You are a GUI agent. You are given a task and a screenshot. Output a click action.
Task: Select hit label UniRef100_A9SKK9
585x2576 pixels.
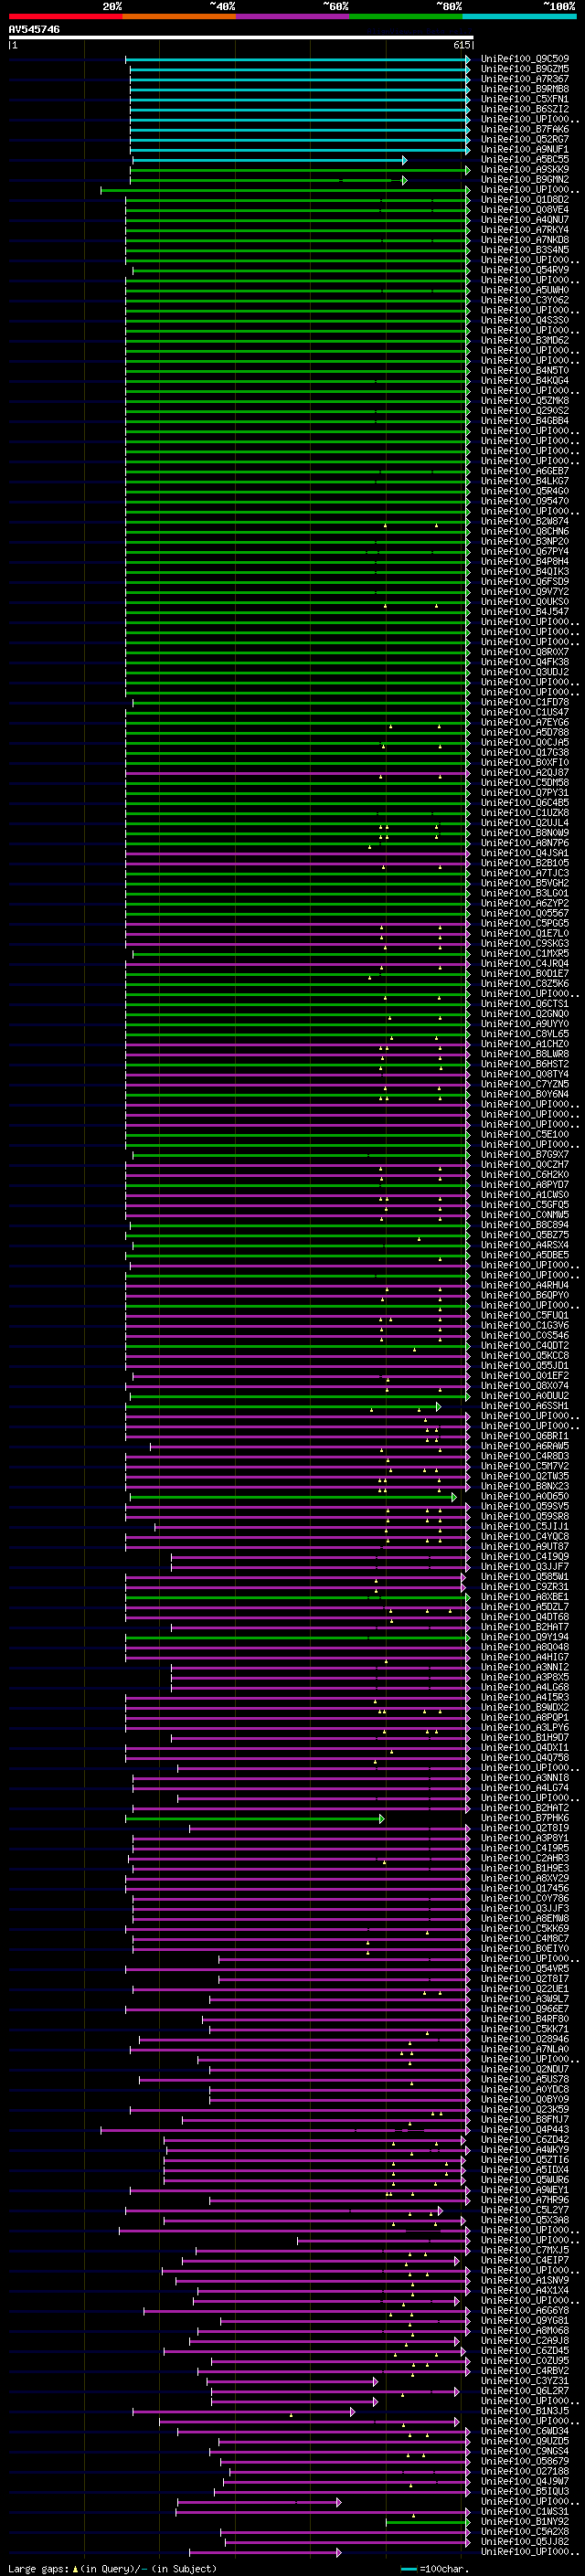click(525, 170)
